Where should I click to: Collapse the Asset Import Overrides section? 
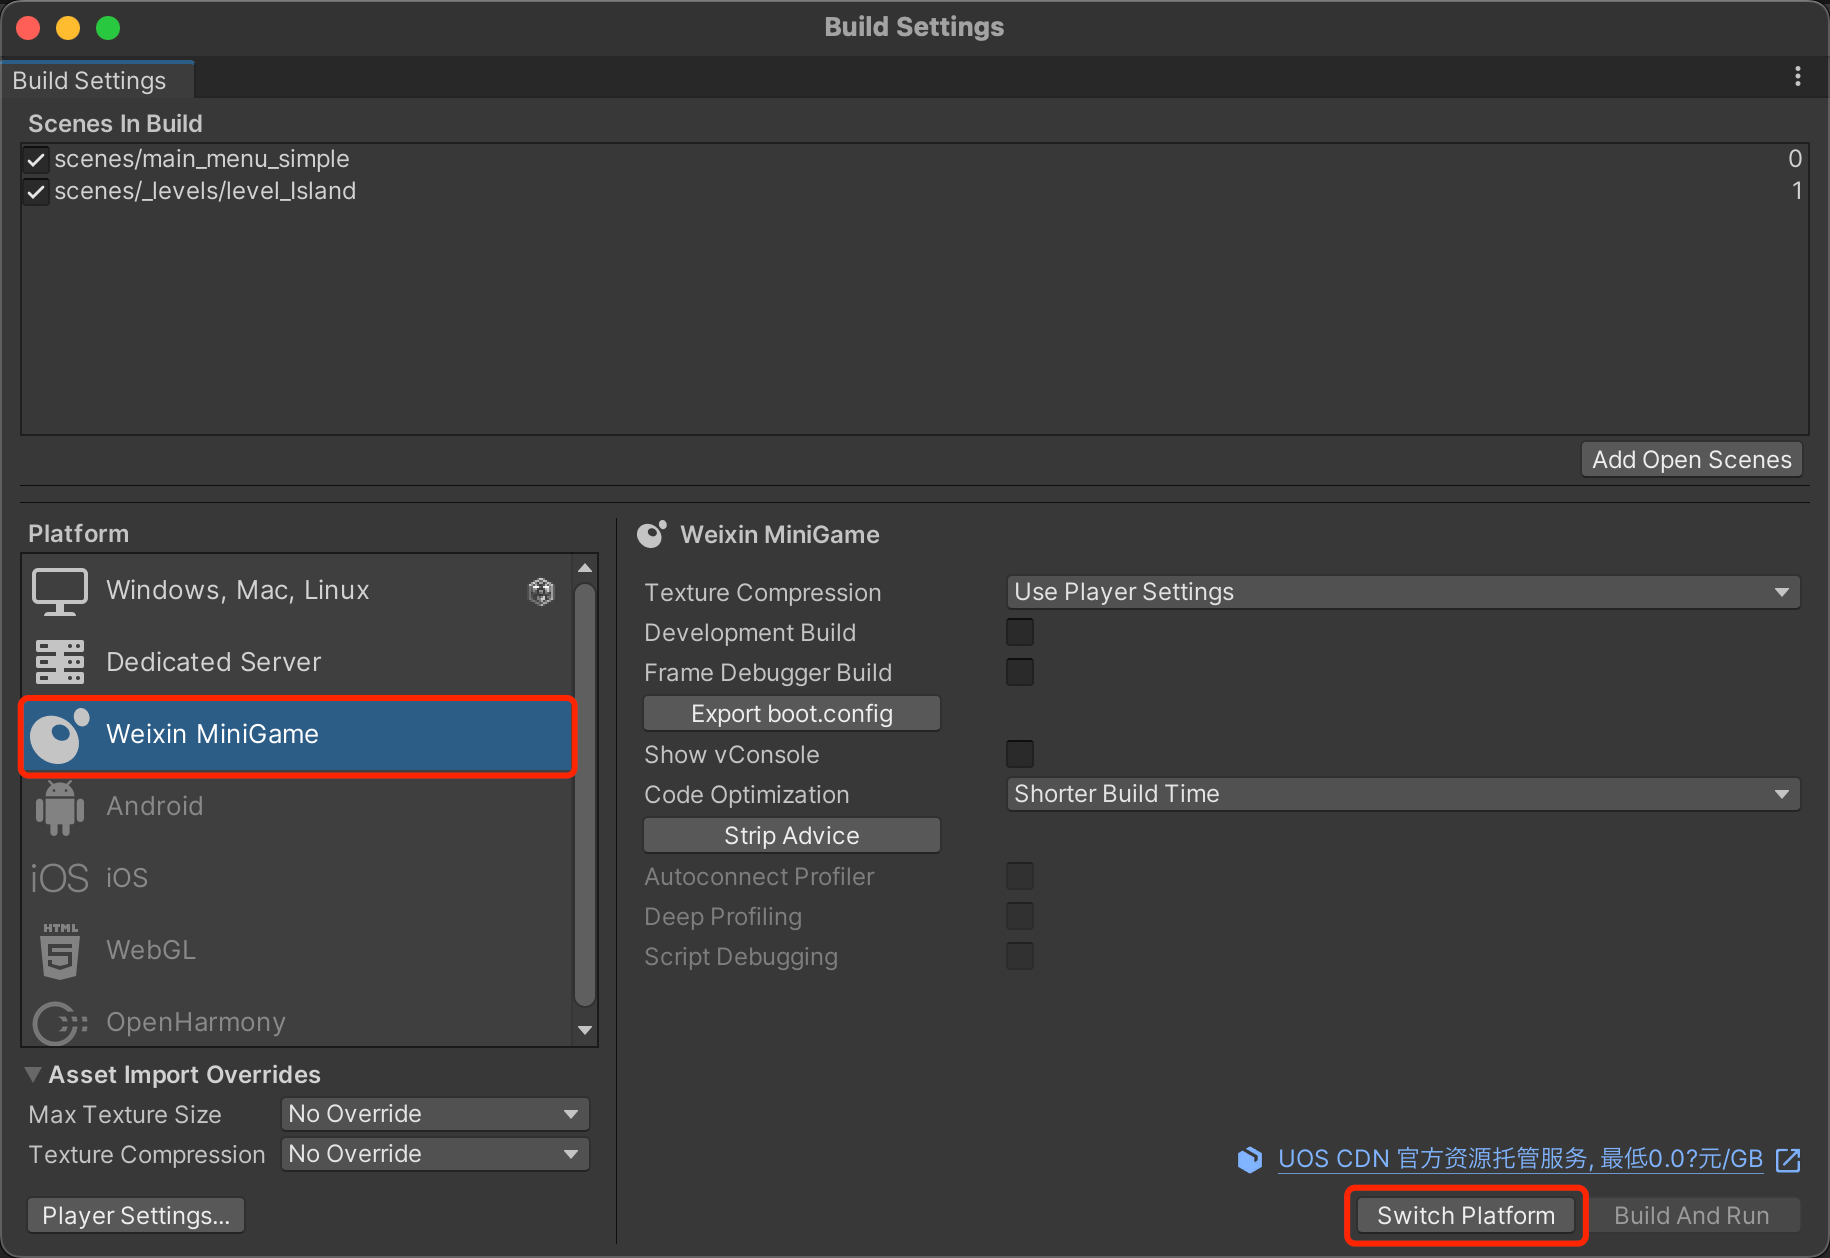coord(34,1075)
